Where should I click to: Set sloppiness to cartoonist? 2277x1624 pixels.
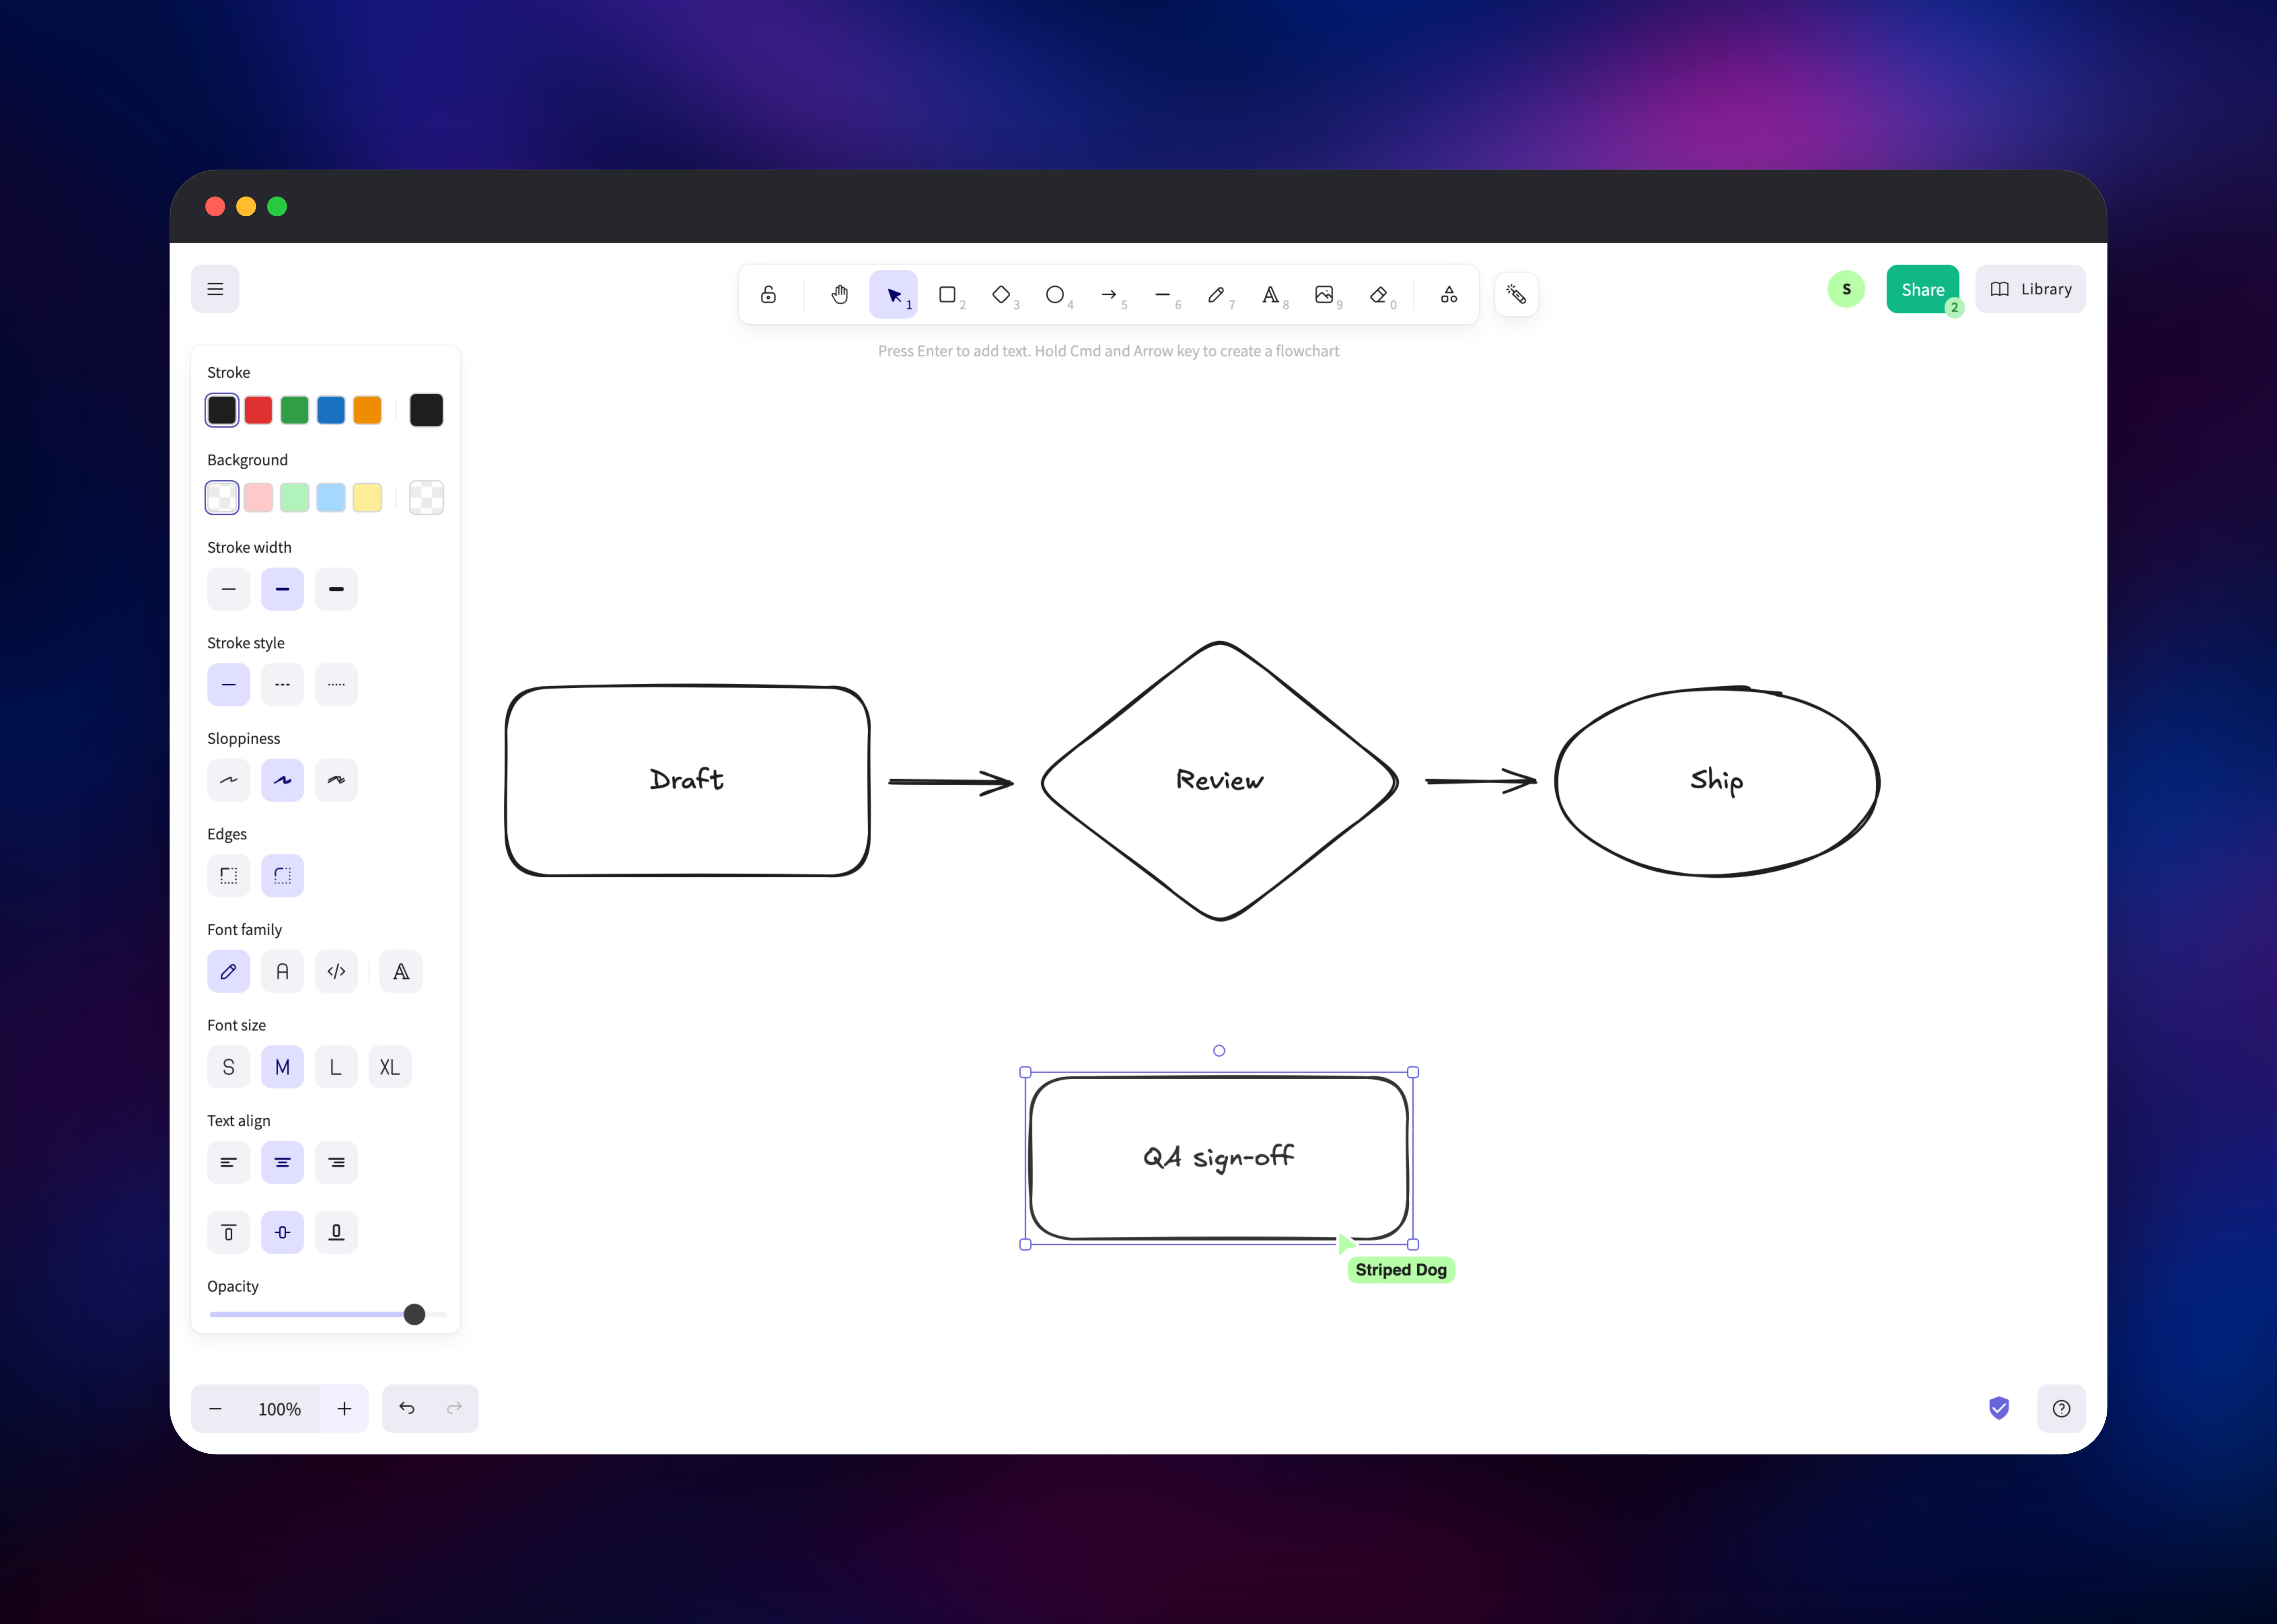click(x=336, y=780)
